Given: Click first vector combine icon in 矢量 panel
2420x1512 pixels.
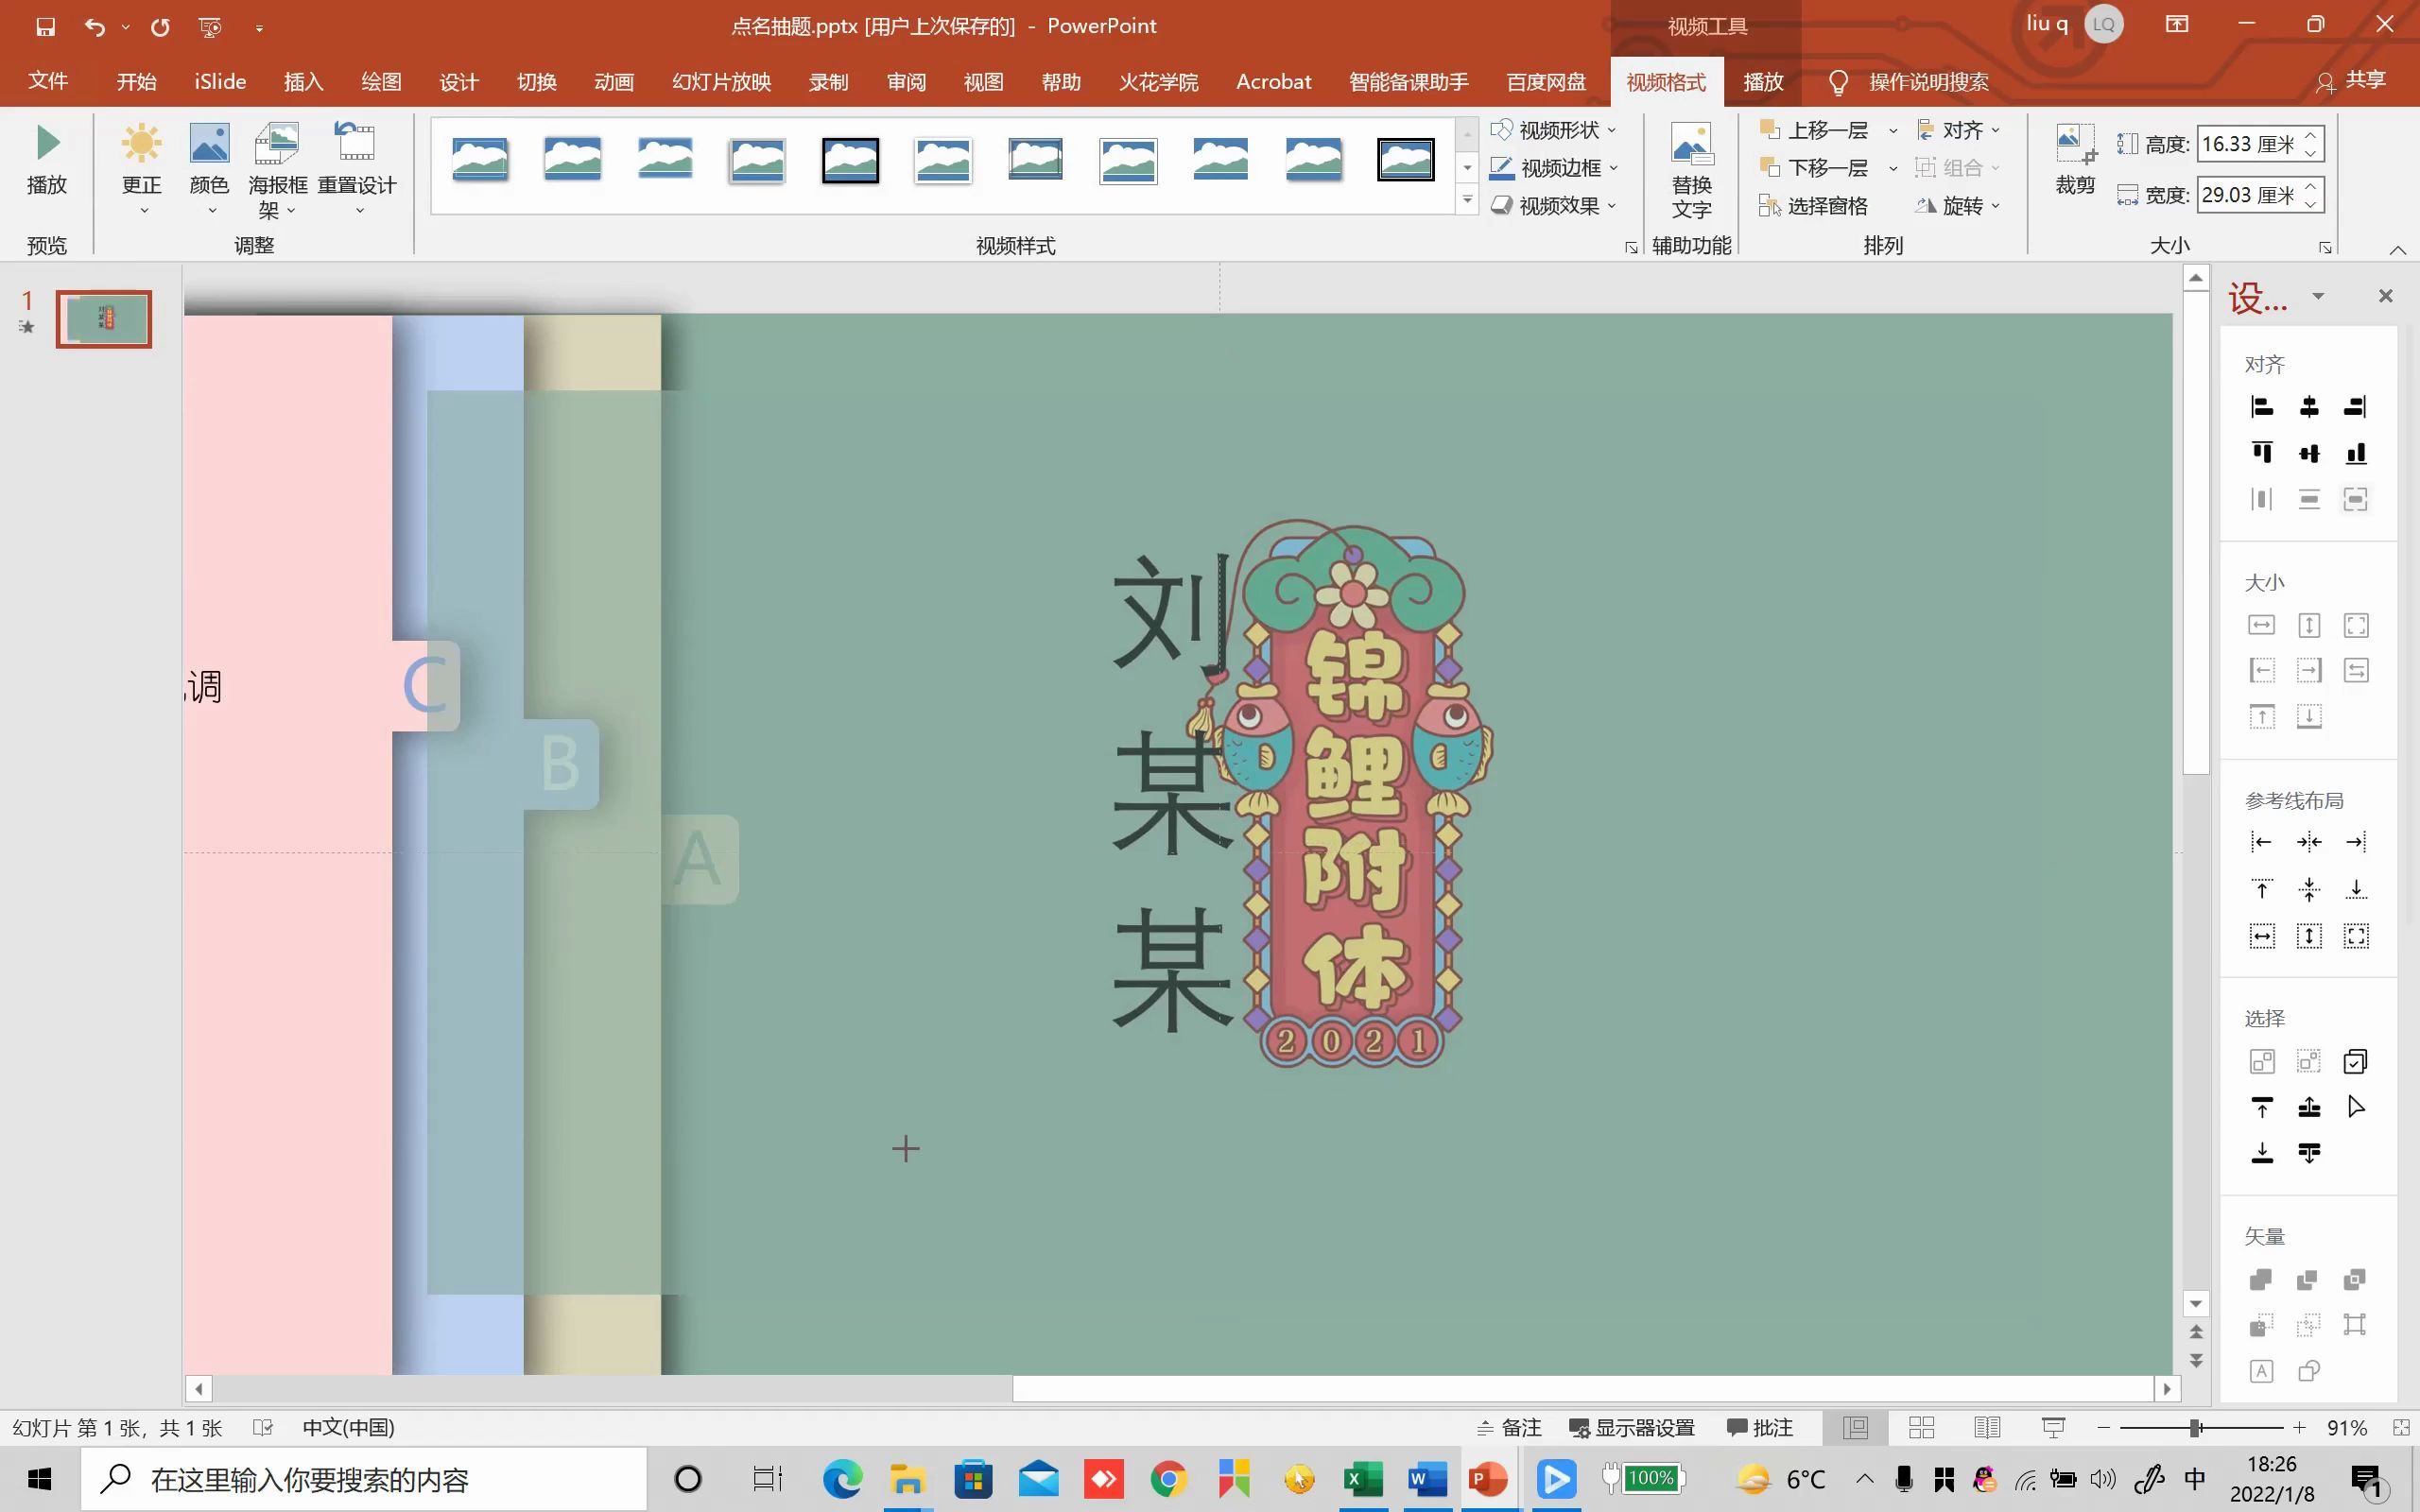Looking at the screenshot, I should [x=2262, y=1280].
